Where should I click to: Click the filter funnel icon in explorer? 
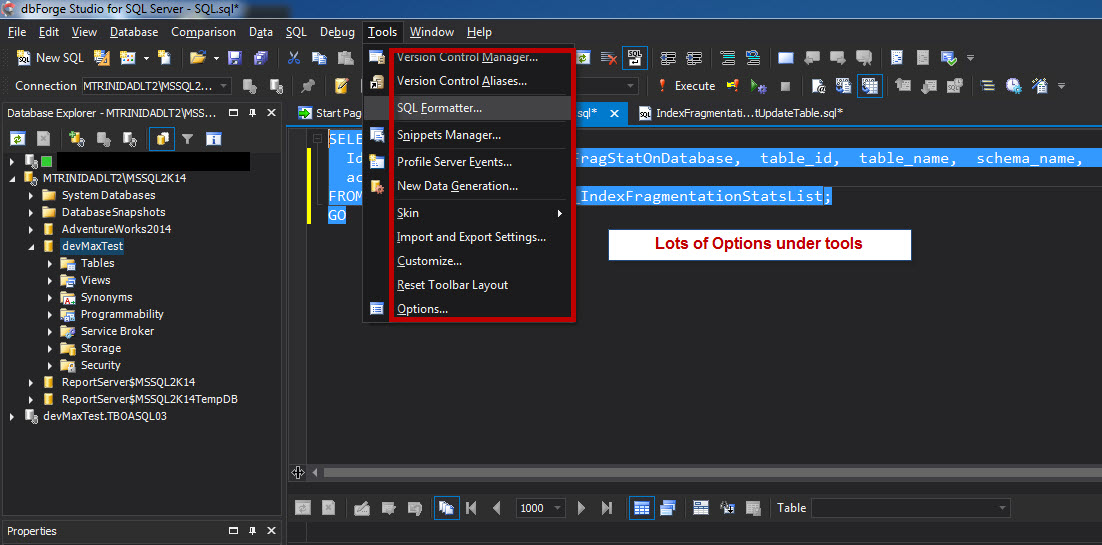[188, 139]
